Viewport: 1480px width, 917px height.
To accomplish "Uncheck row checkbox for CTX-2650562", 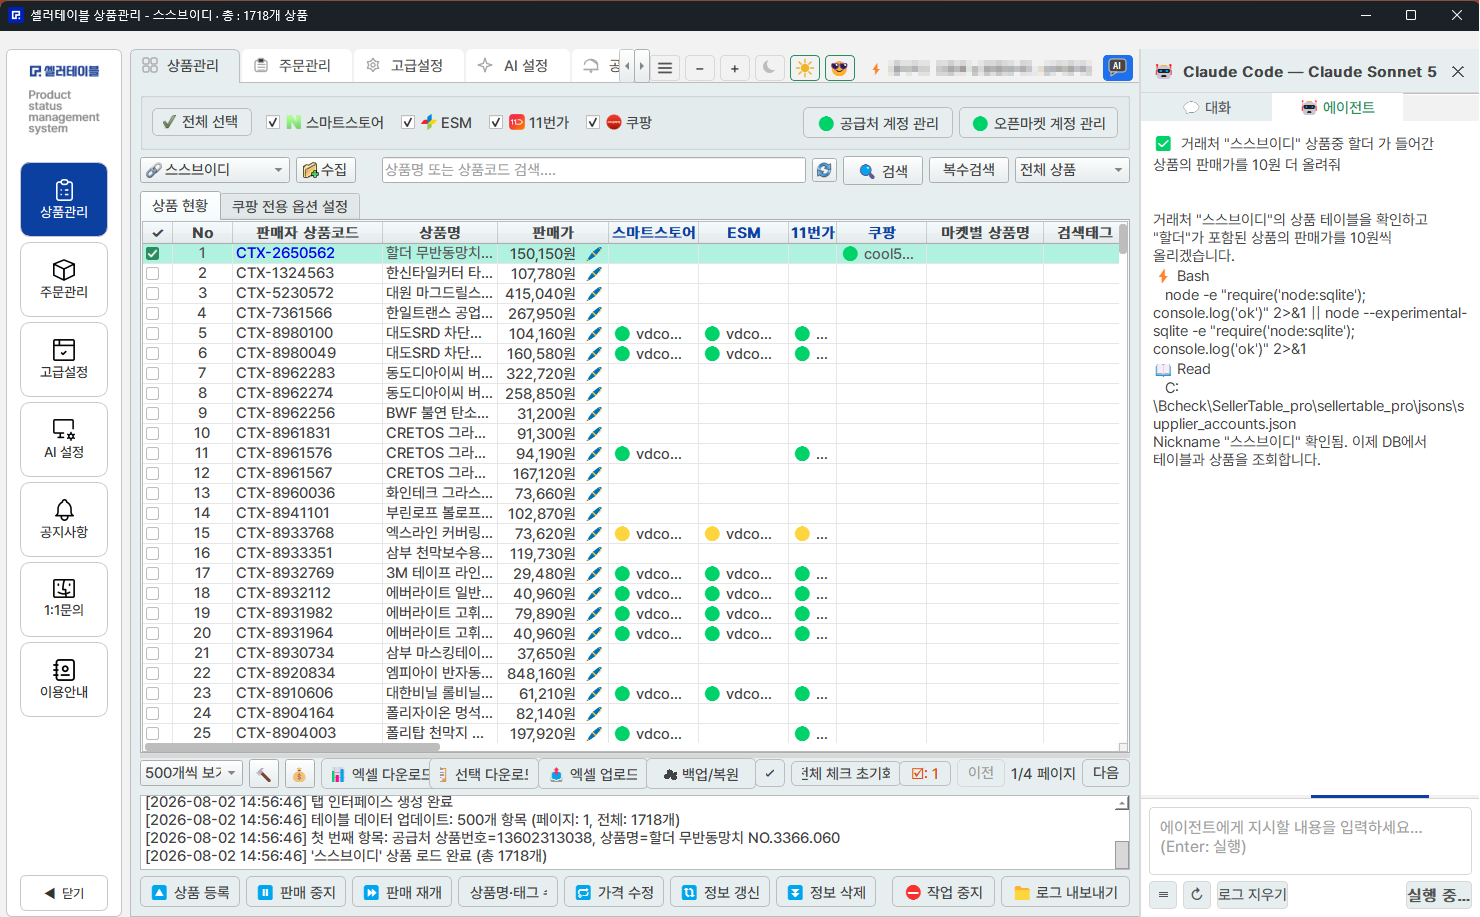I will [153, 253].
